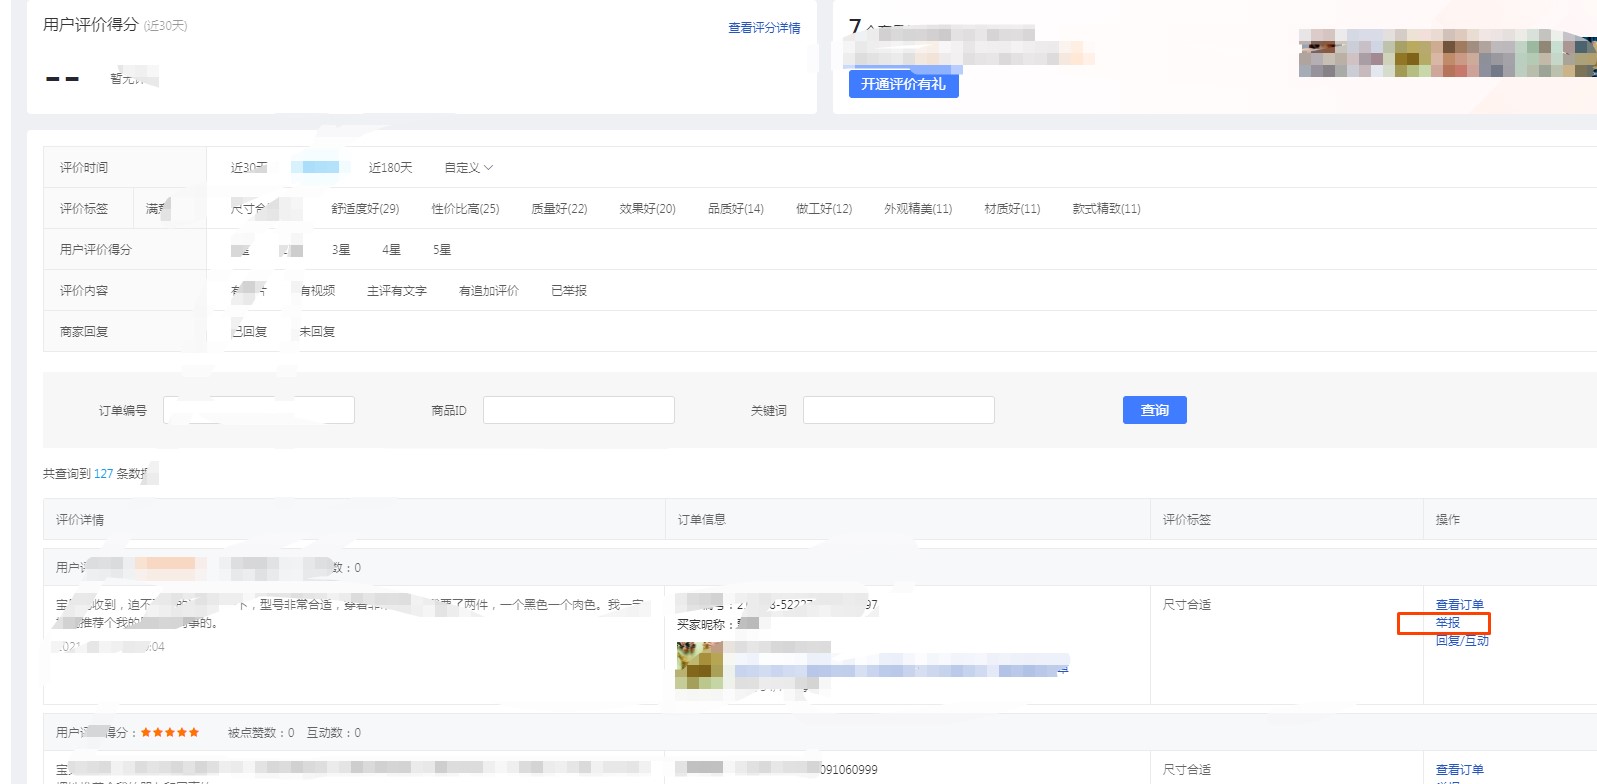Filter reviews by 已举报

[568, 291]
